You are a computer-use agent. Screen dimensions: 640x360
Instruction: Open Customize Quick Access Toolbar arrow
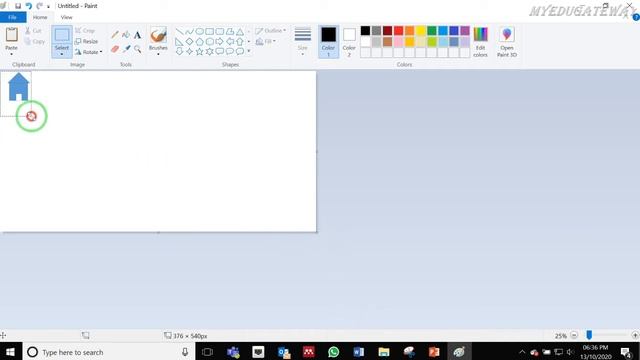point(48,7)
